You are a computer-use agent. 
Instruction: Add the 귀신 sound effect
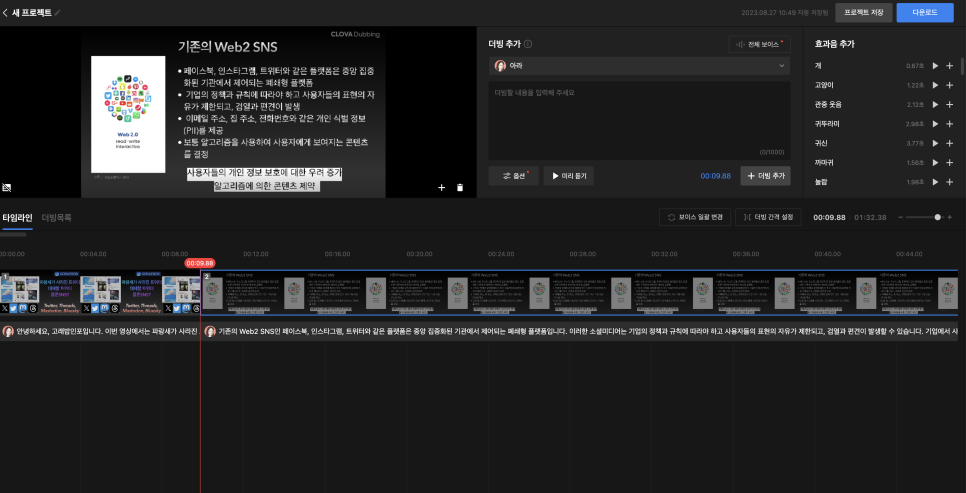949,143
